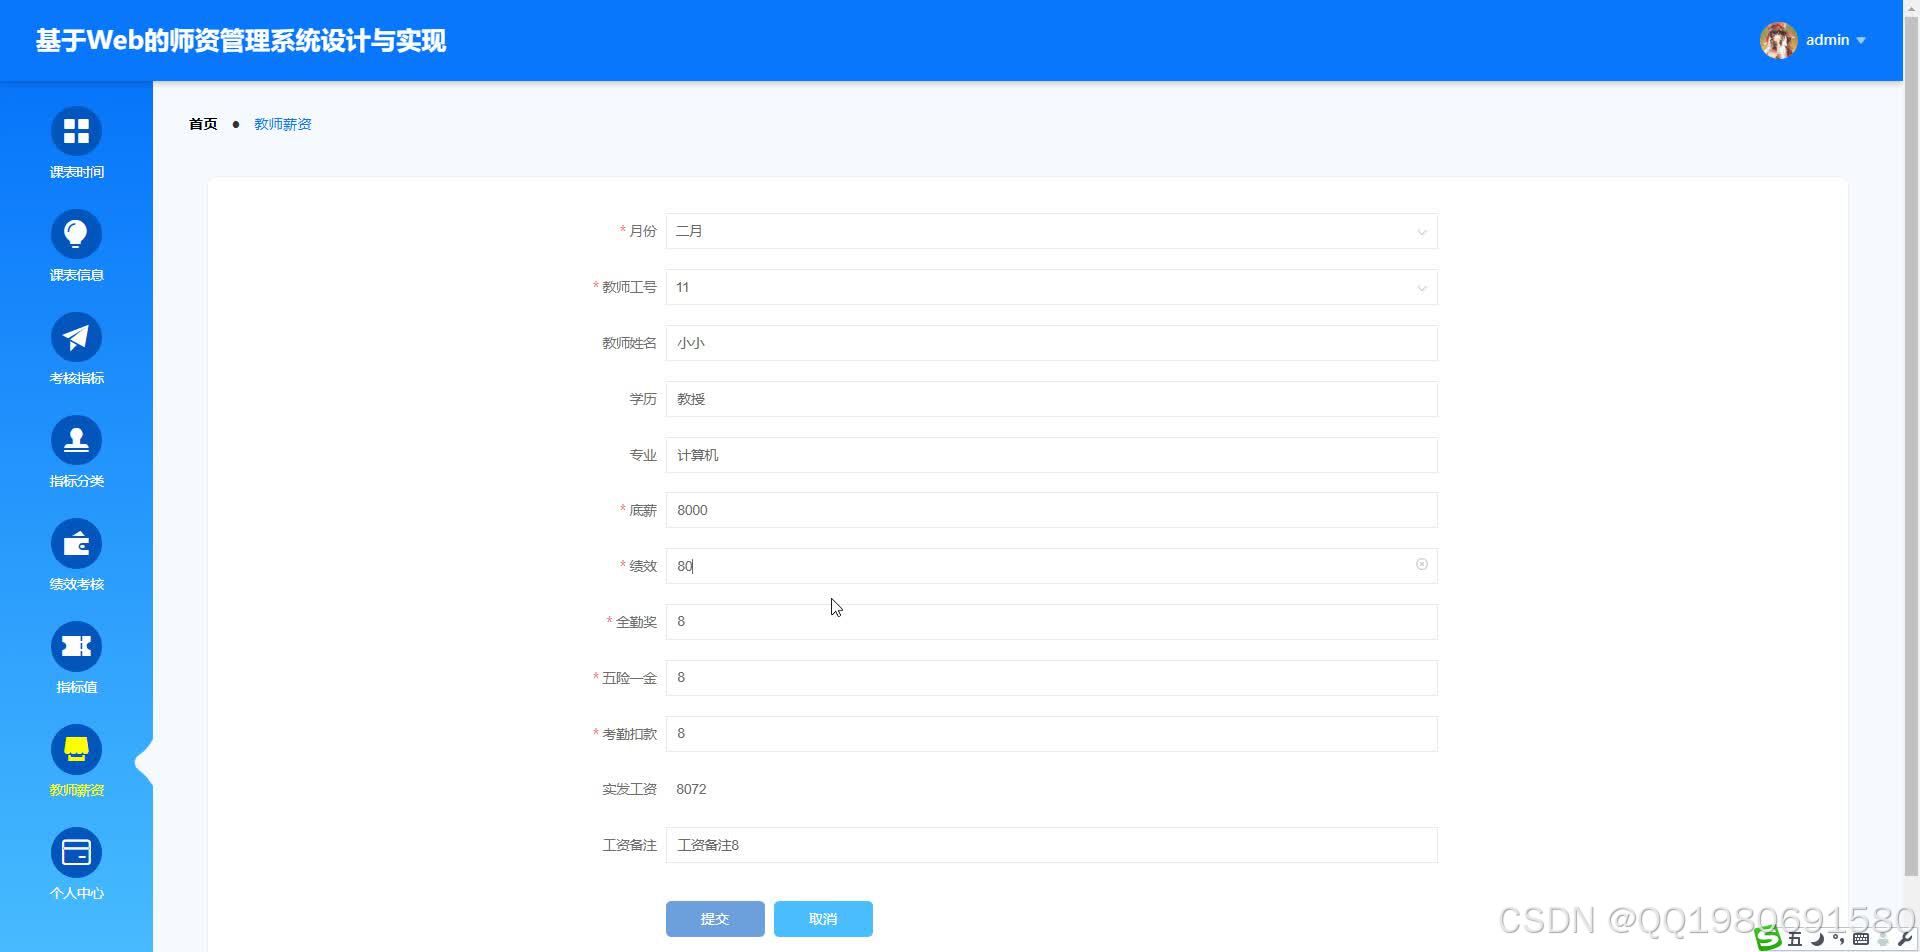Open 绩效考核 wallet icon
Image resolution: width=1920 pixels, height=952 pixels.
click(x=76, y=543)
